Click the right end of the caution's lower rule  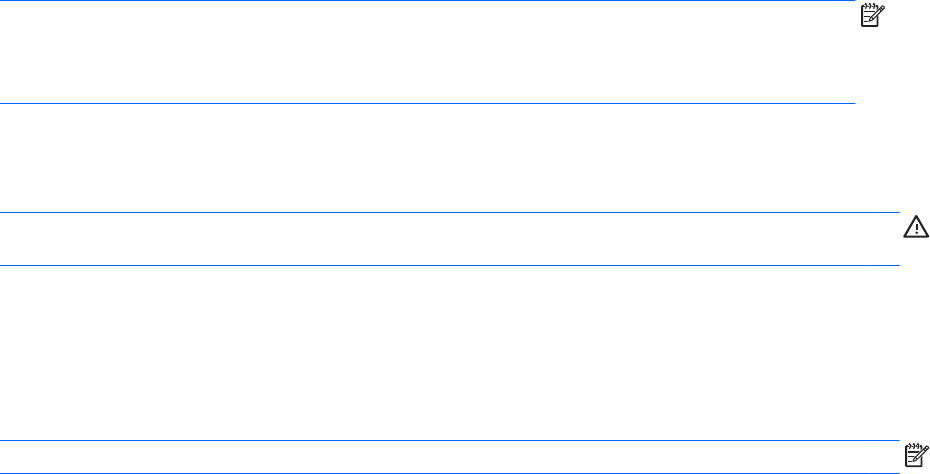(x=896, y=265)
